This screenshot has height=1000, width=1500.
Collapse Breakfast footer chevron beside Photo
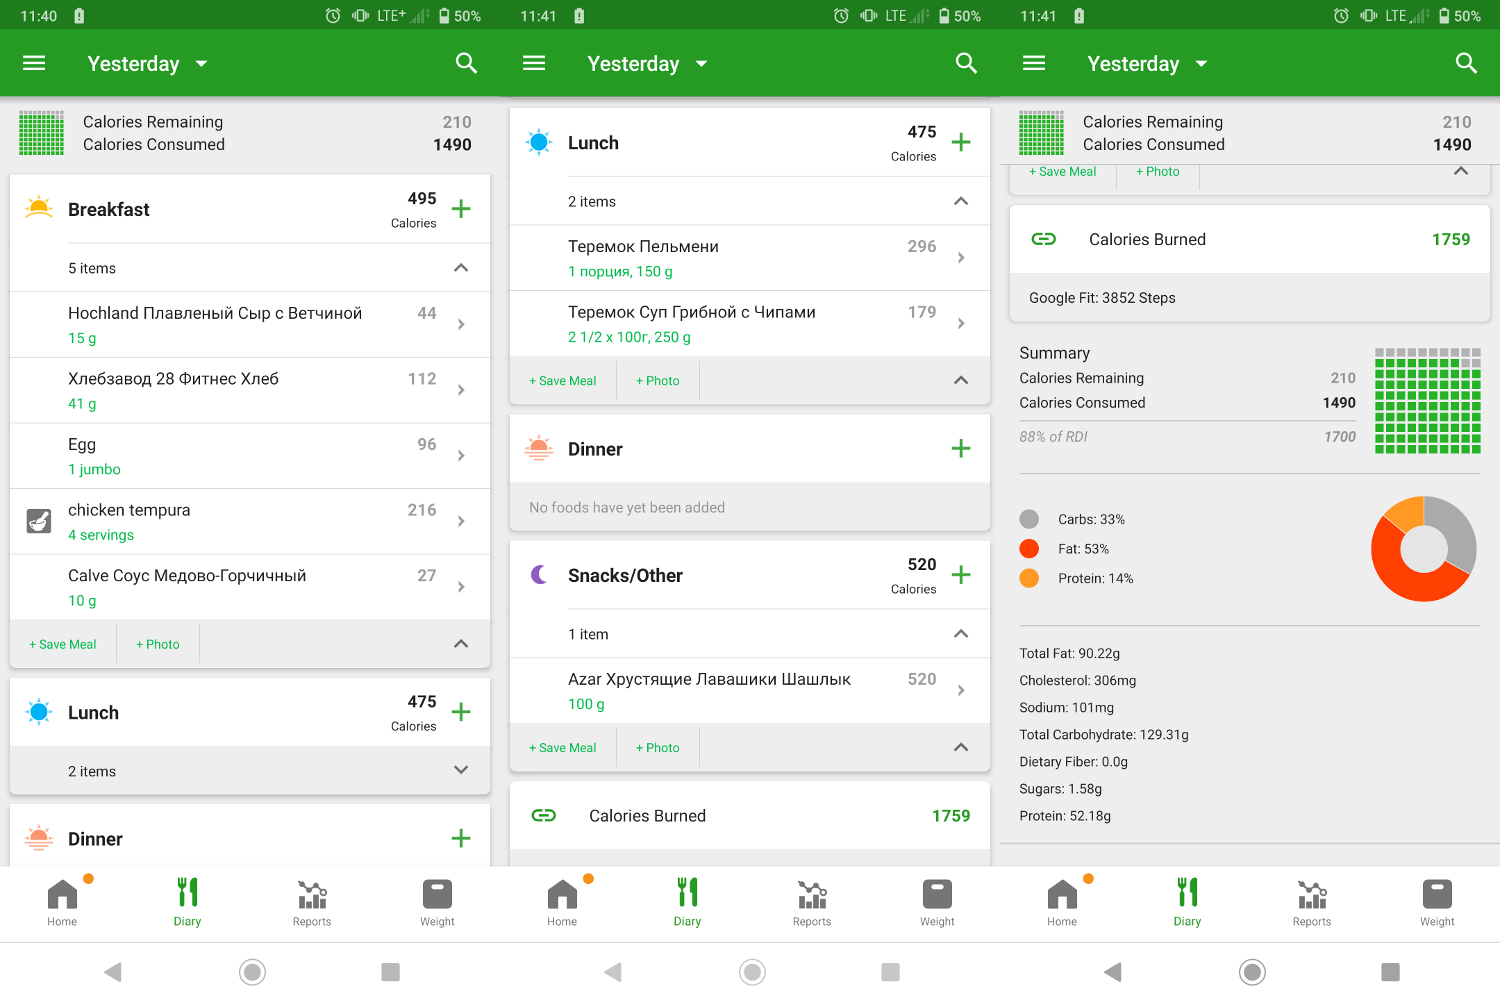click(x=461, y=644)
